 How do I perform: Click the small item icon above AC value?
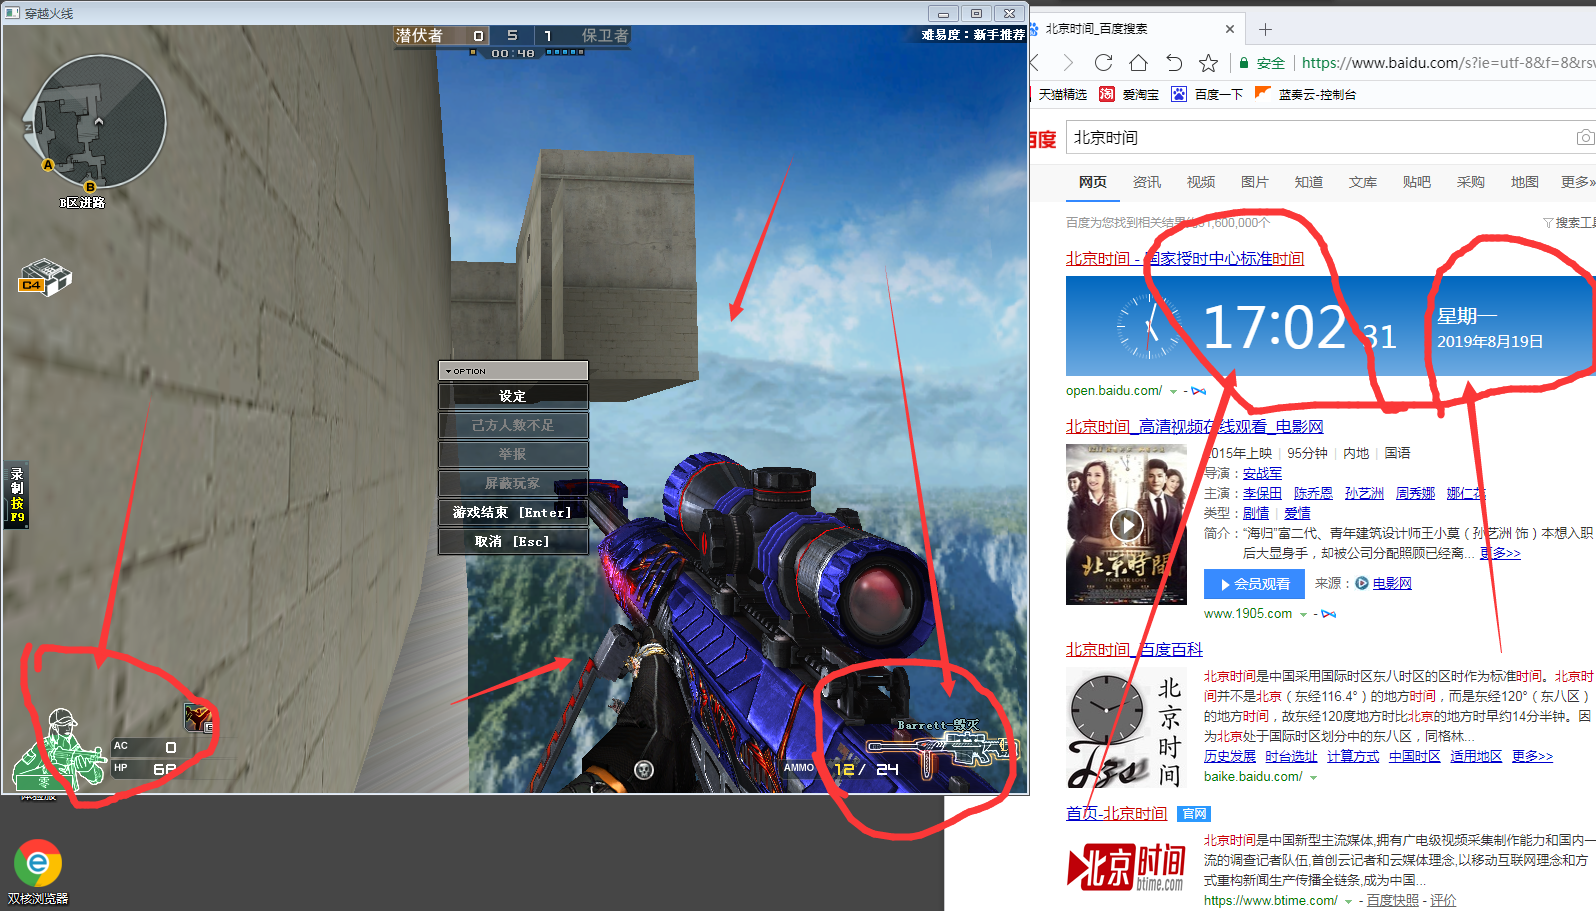pos(198,717)
